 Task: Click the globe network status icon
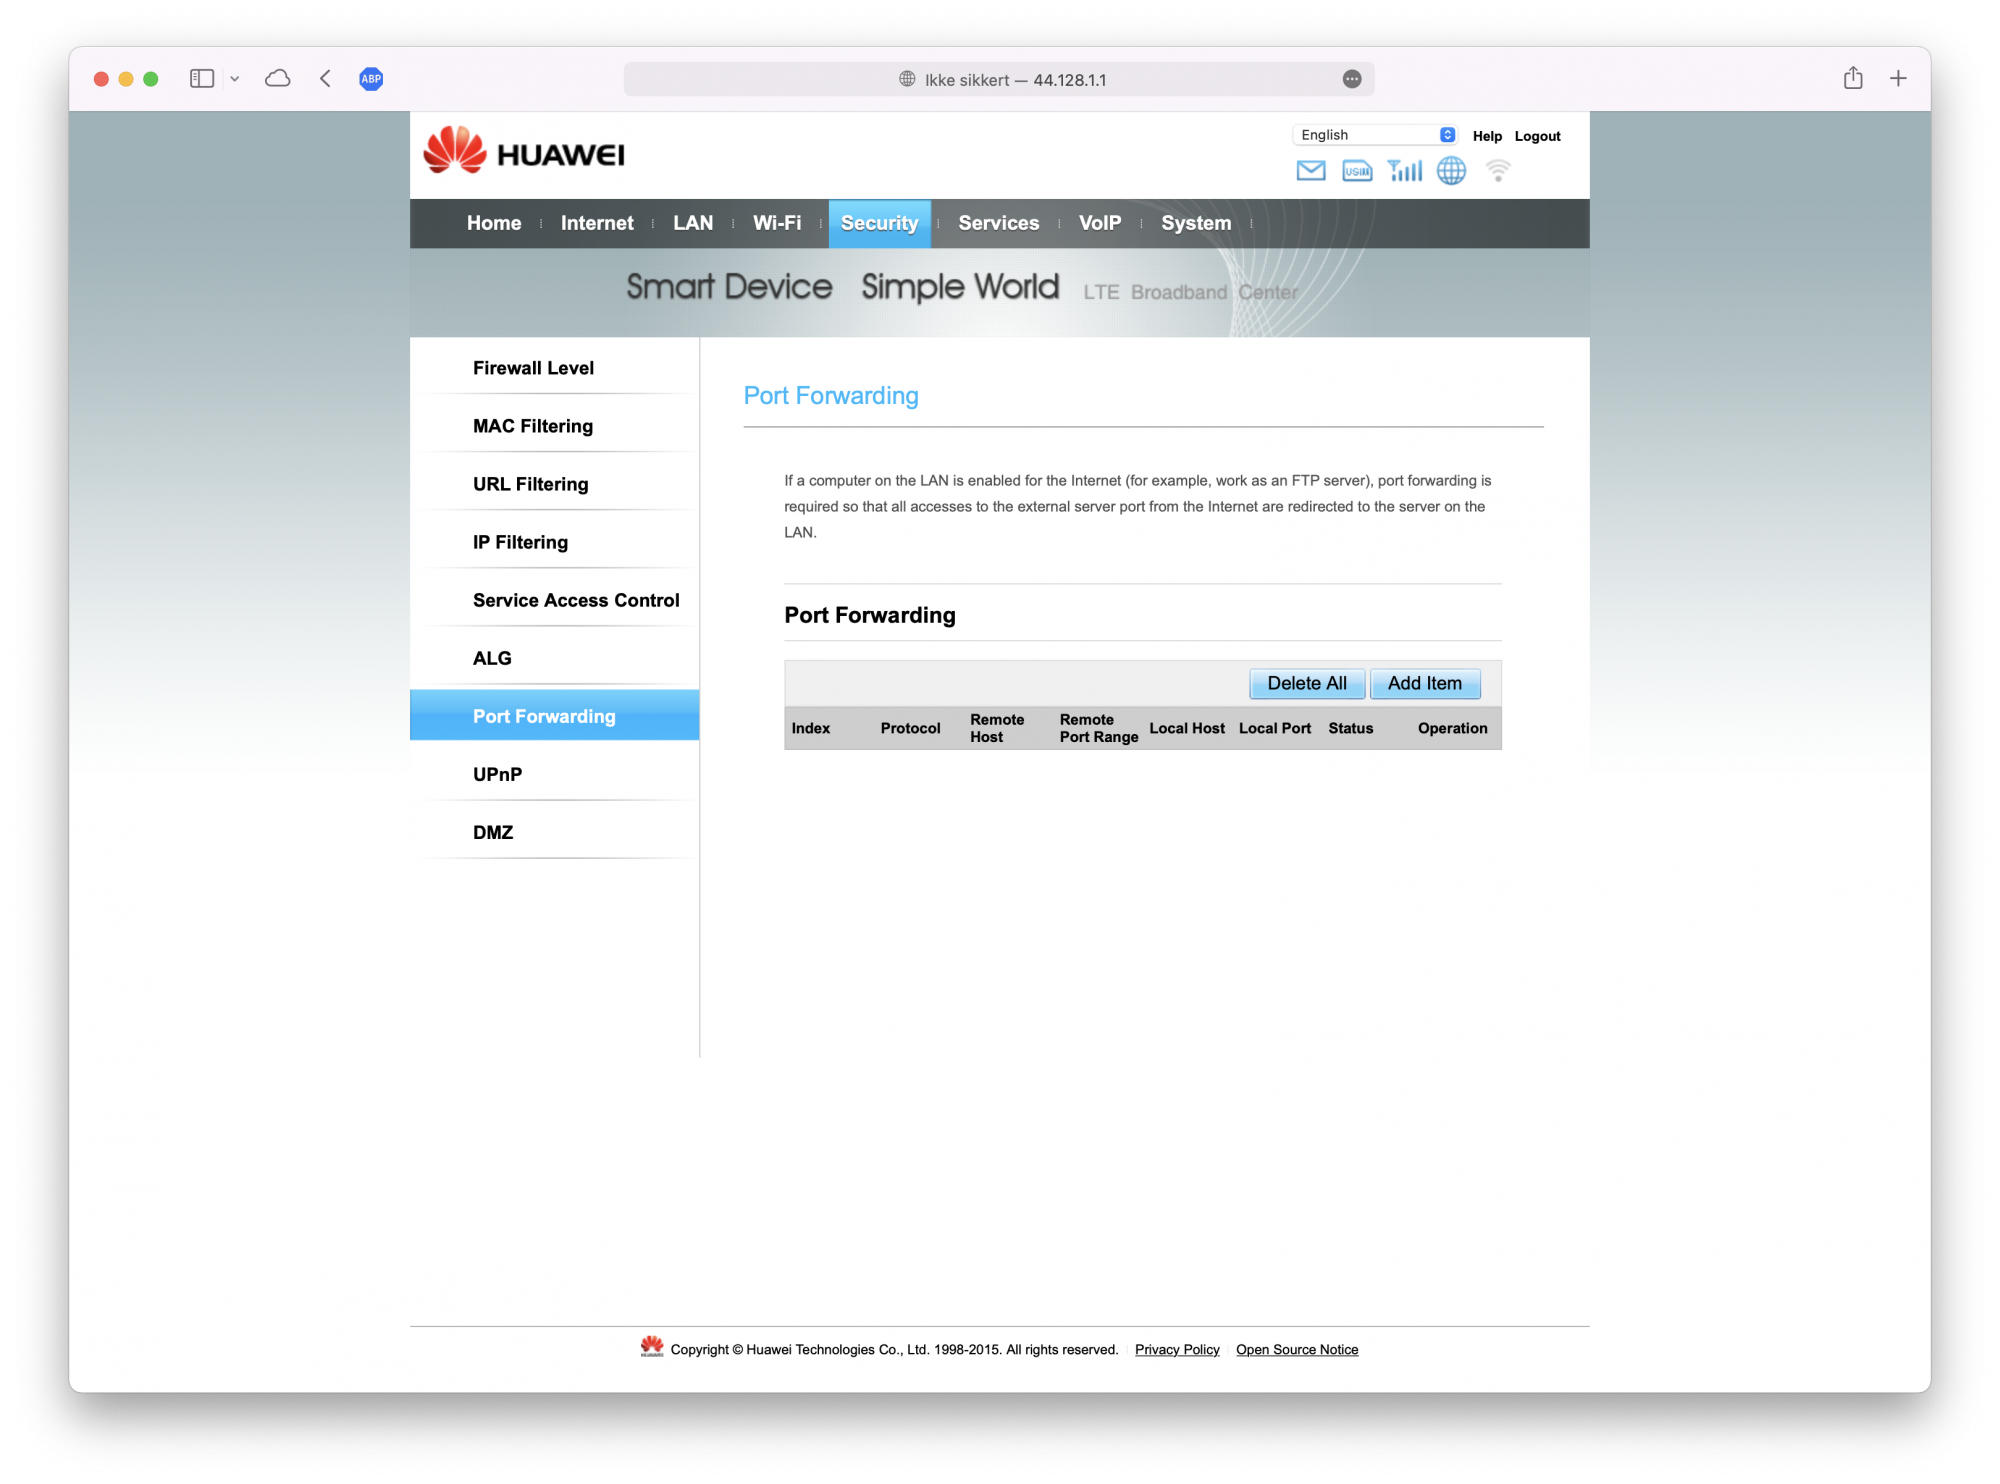point(1451,171)
